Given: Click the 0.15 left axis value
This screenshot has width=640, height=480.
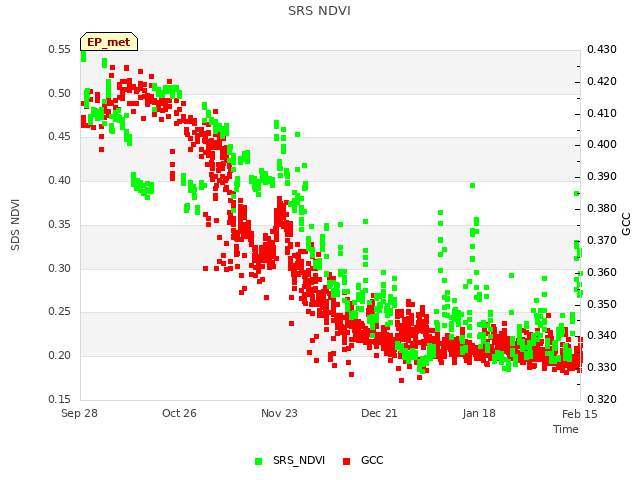Looking at the screenshot, I should (60, 399).
